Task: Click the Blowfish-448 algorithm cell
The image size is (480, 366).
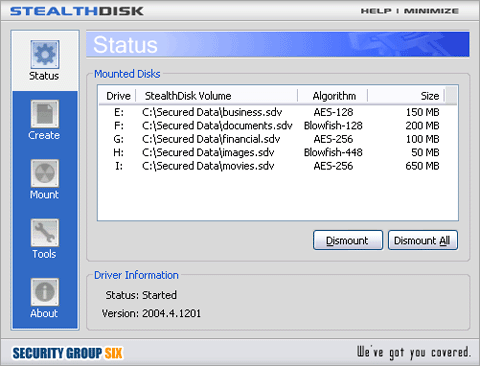Action: coord(333,152)
